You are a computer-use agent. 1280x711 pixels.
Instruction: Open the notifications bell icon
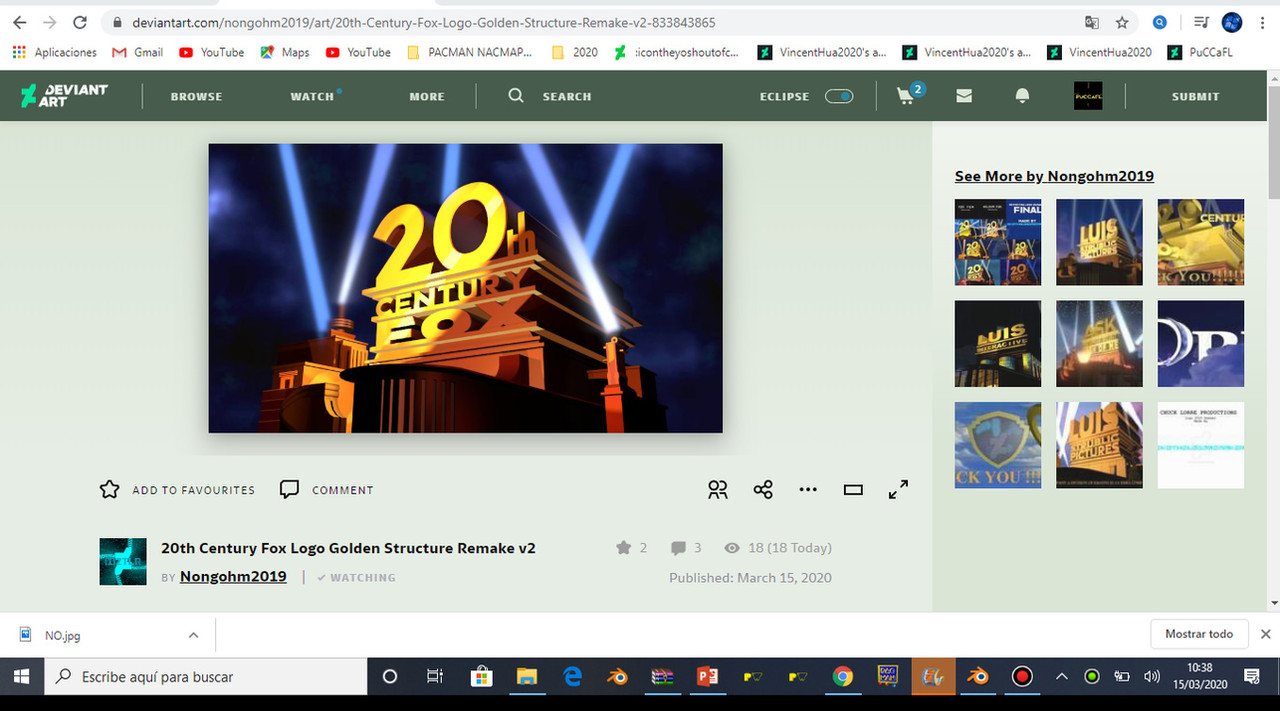click(x=1022, y=96)
